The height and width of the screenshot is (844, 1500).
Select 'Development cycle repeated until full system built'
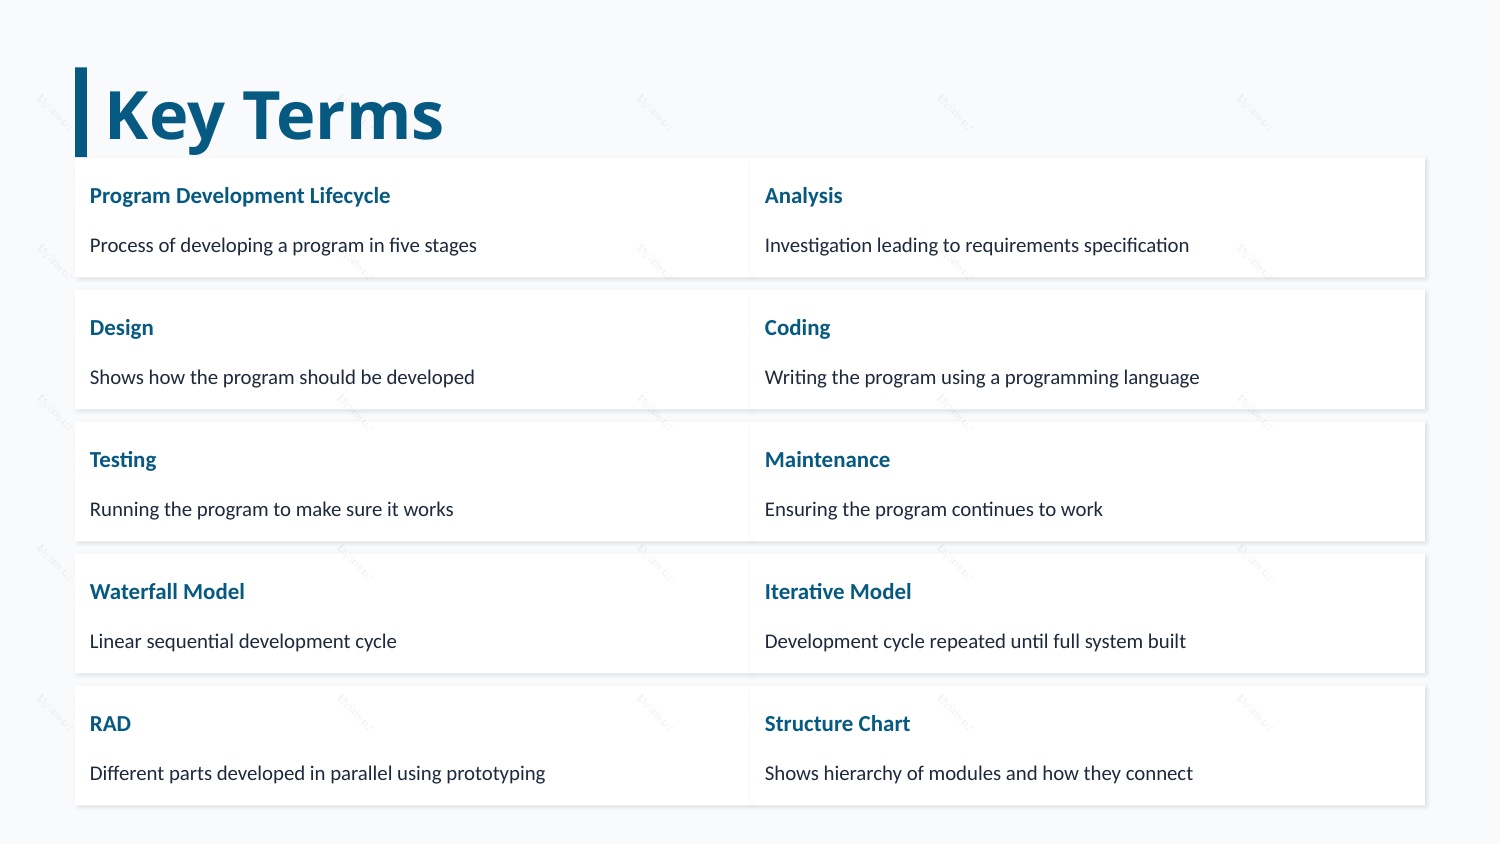coord(975,642)
